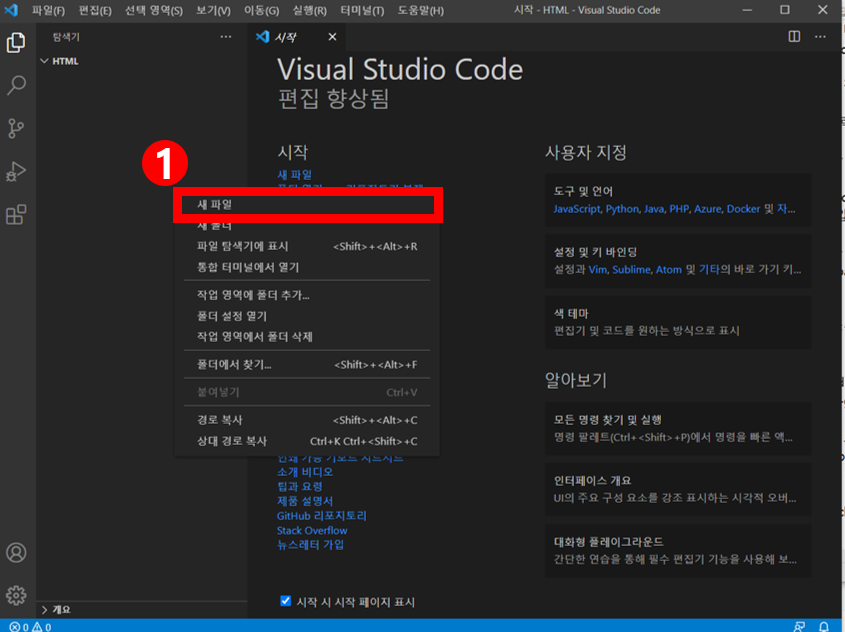845x632 pixels.
Task: Close the 시작 tab
Action: [x=333, y=37]
